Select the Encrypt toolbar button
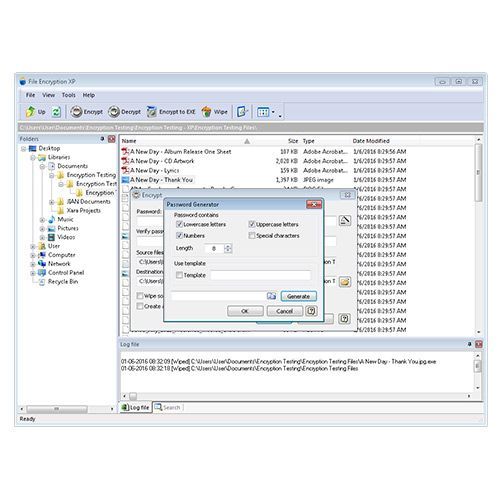Viewport: 500px width, 500px height. [x=87, y=112]
